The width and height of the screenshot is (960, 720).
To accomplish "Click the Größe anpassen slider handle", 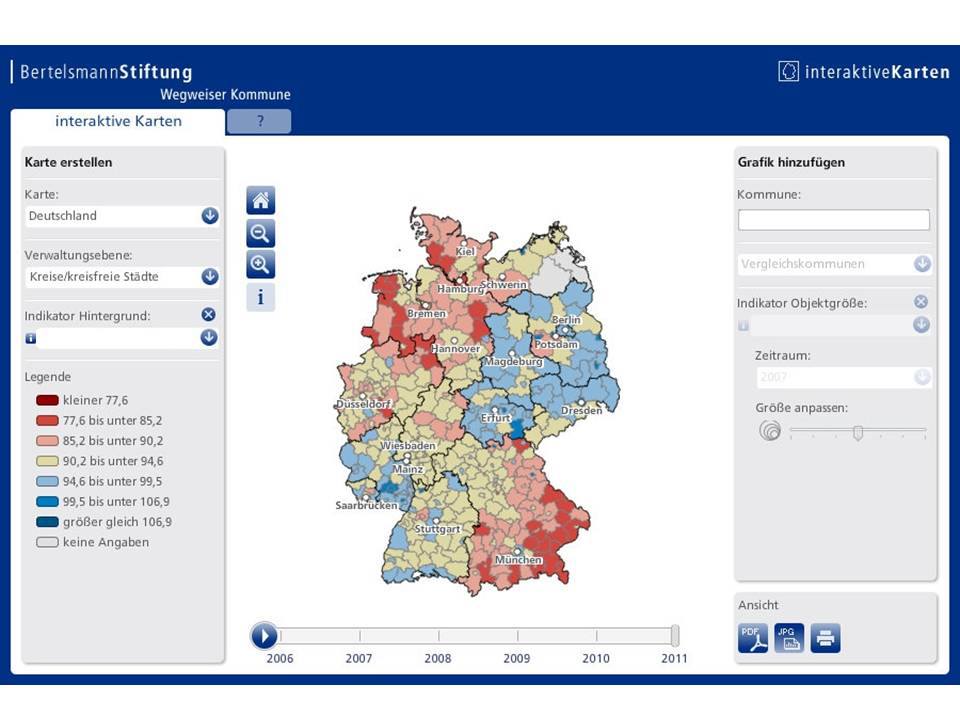I will pyautogui.click(x=858, y=433).
